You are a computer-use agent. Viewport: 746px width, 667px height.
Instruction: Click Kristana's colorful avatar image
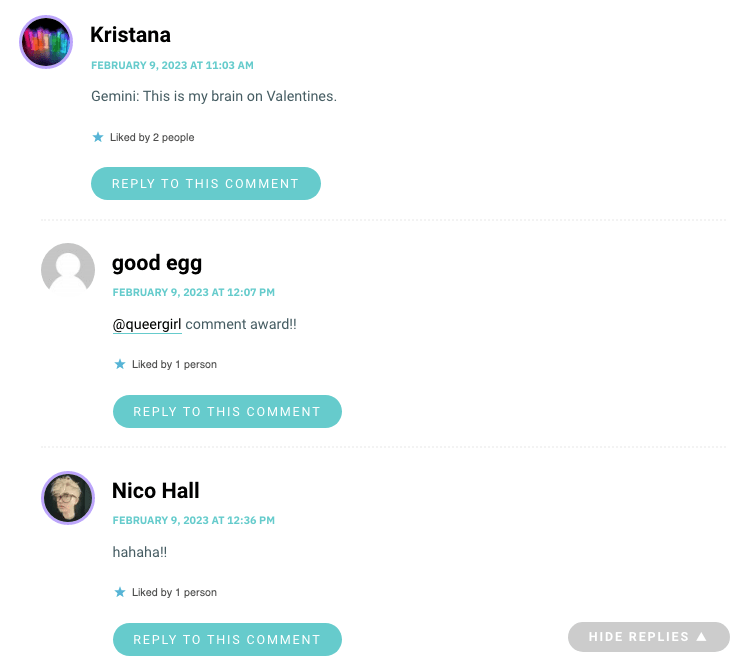(46, 42)
